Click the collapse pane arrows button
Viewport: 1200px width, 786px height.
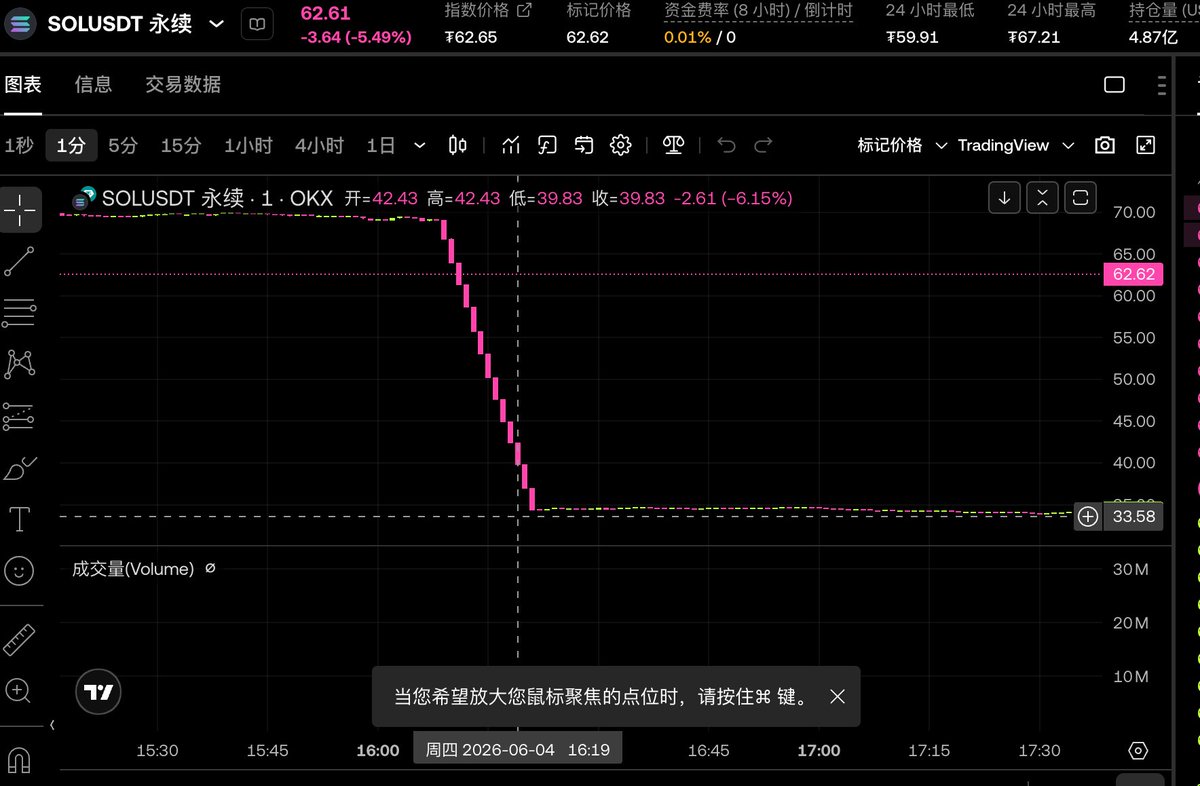(1042, 198)
